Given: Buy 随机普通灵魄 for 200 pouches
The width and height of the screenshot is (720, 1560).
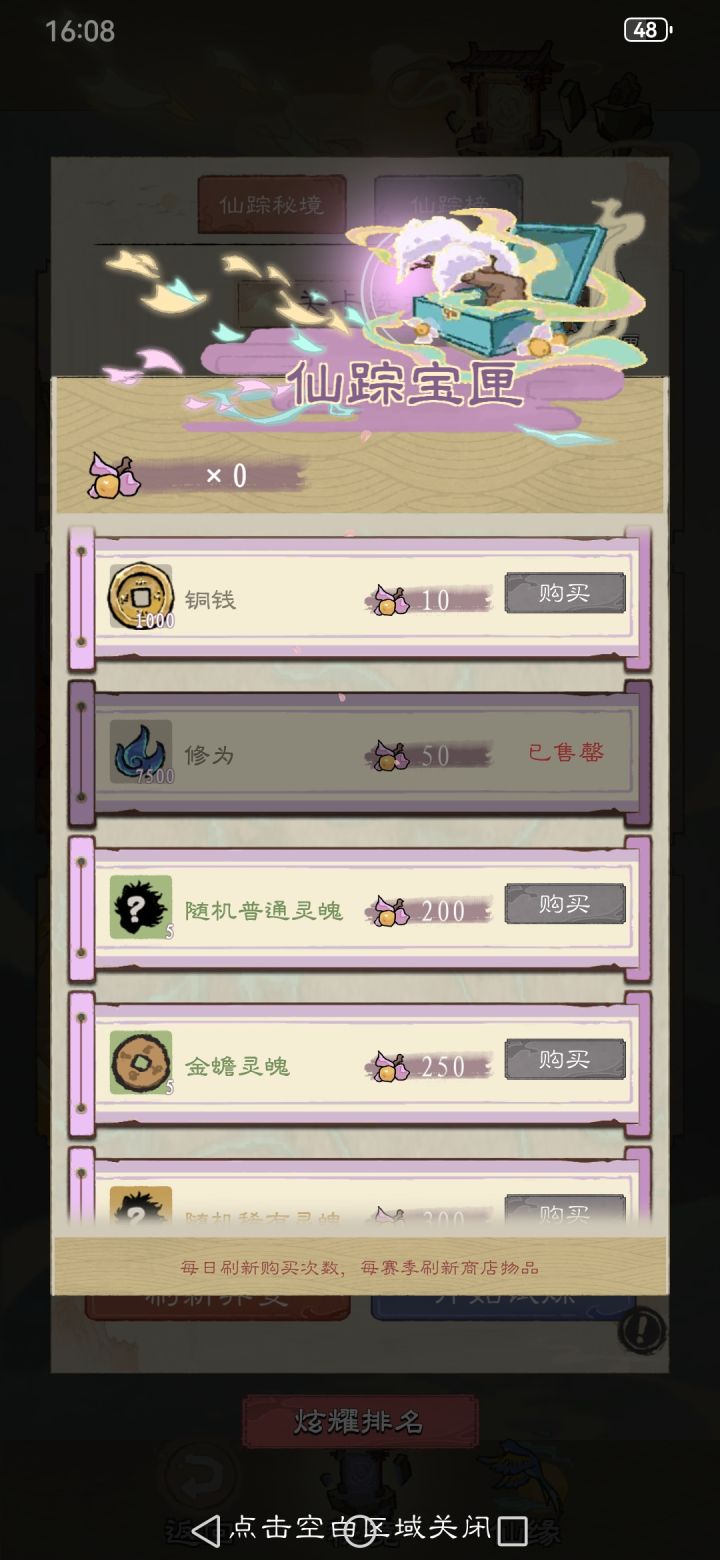Looking at the screenshot, I should click(565, 904).
